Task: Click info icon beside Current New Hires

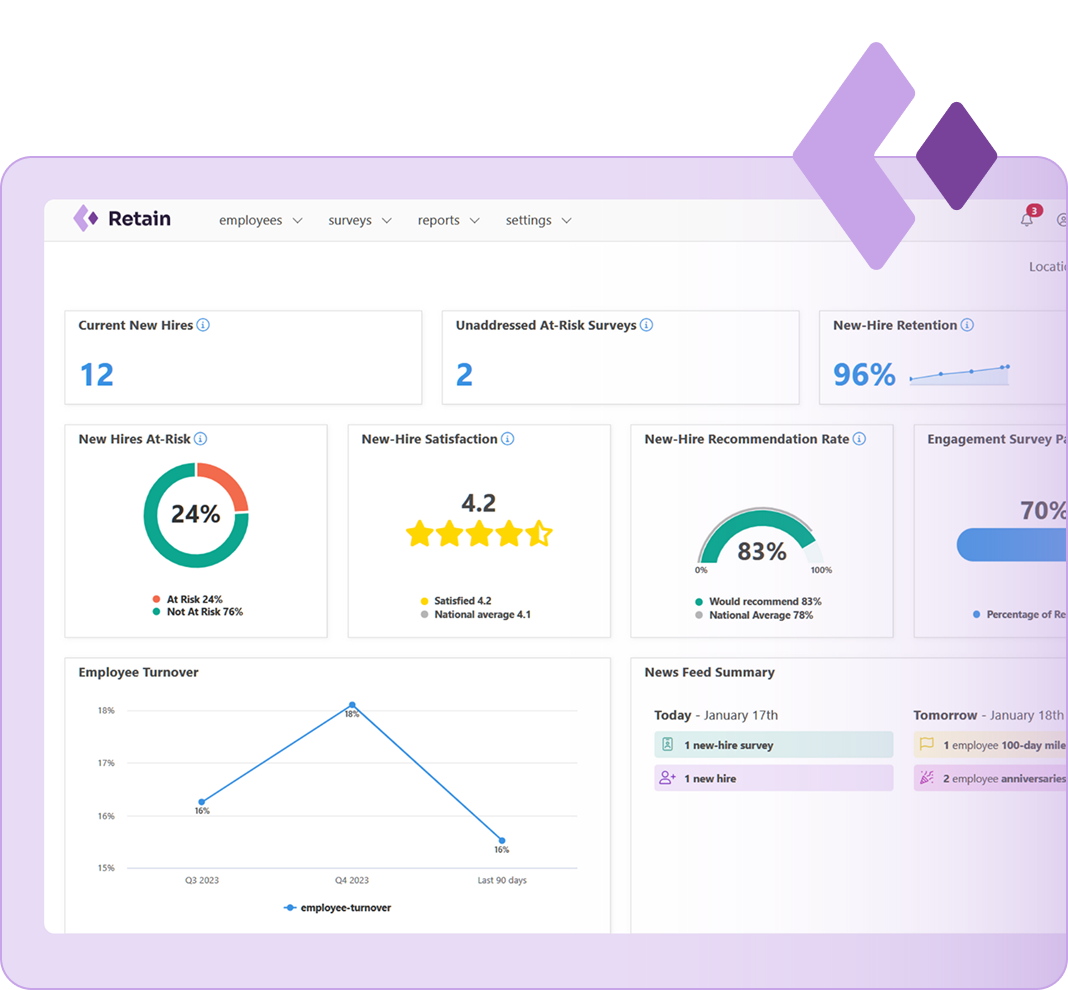Action: pyautogui.click(x=203, y=325)
